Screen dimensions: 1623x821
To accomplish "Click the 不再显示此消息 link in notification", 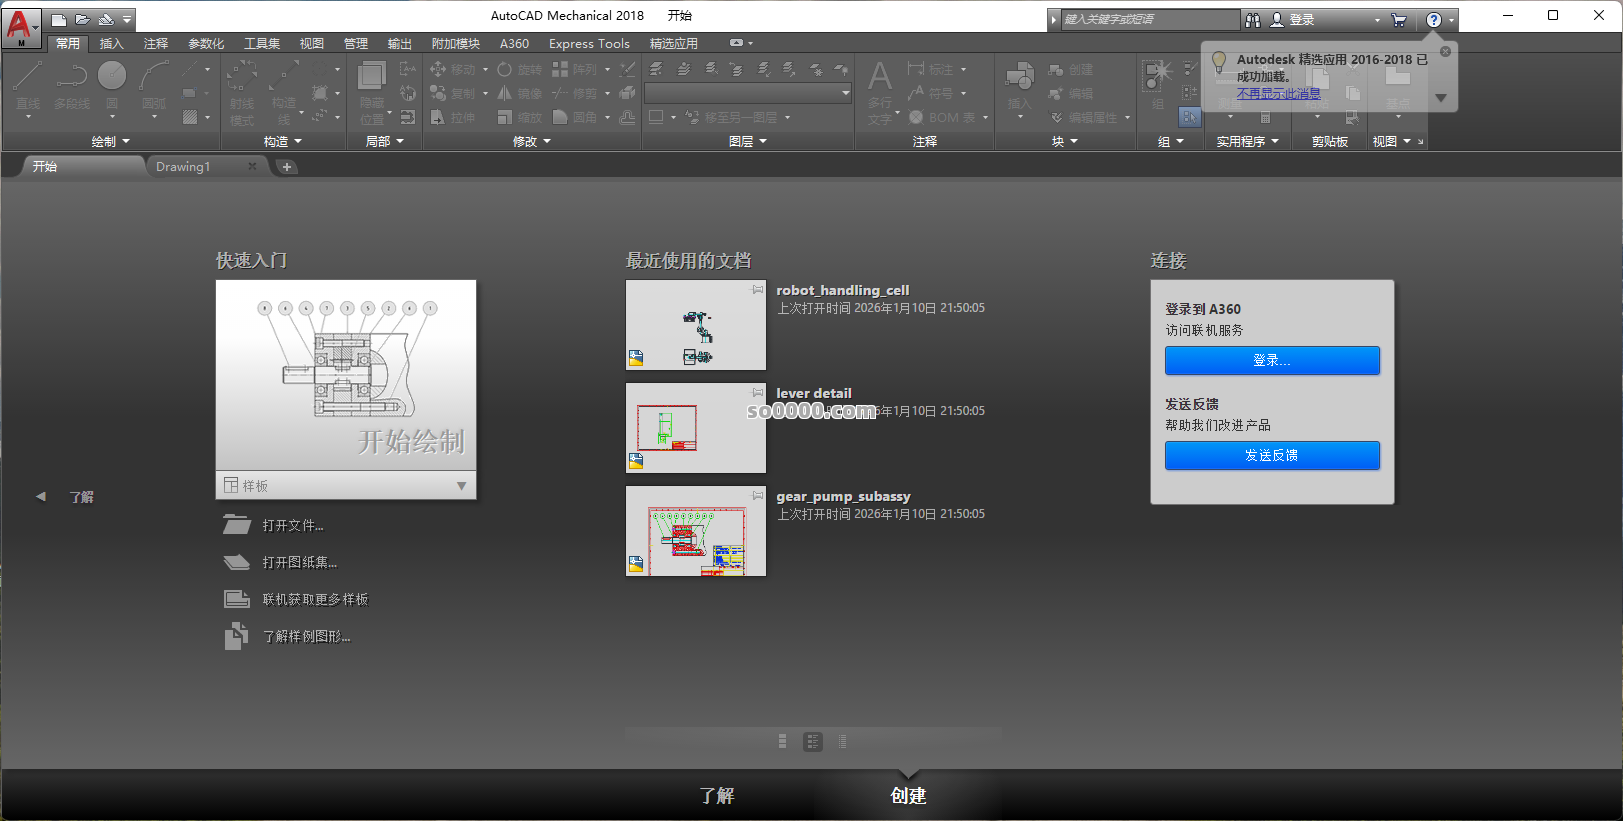I will coord(1278,93).
